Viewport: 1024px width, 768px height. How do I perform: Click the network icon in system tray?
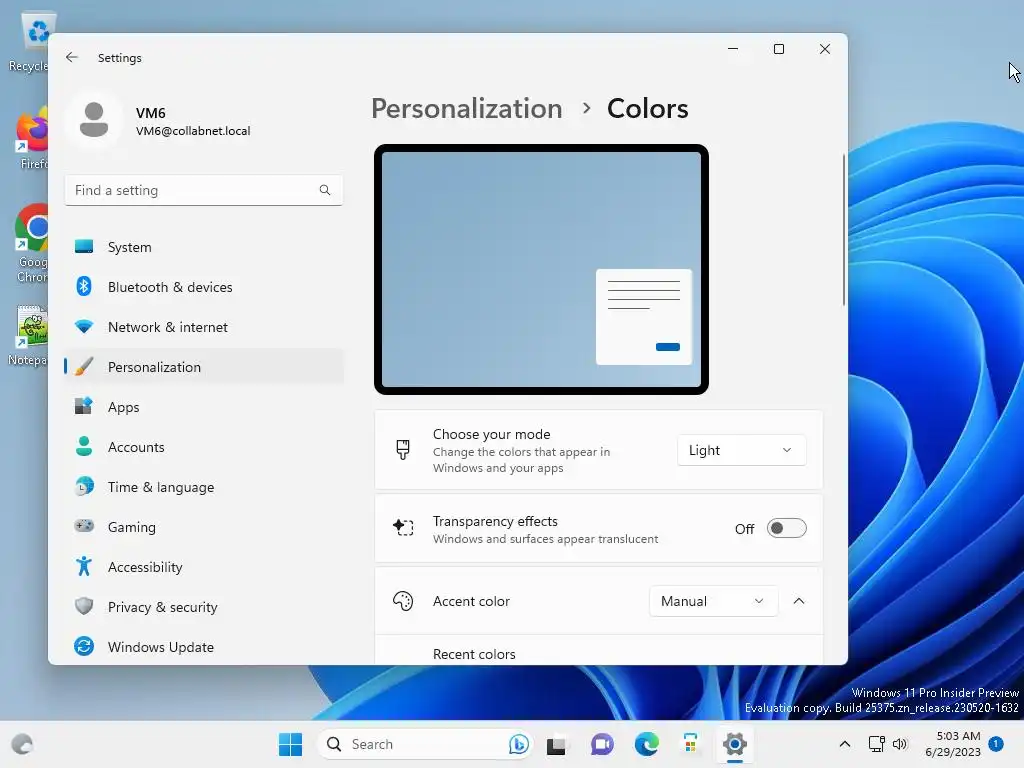click(876, 744)
